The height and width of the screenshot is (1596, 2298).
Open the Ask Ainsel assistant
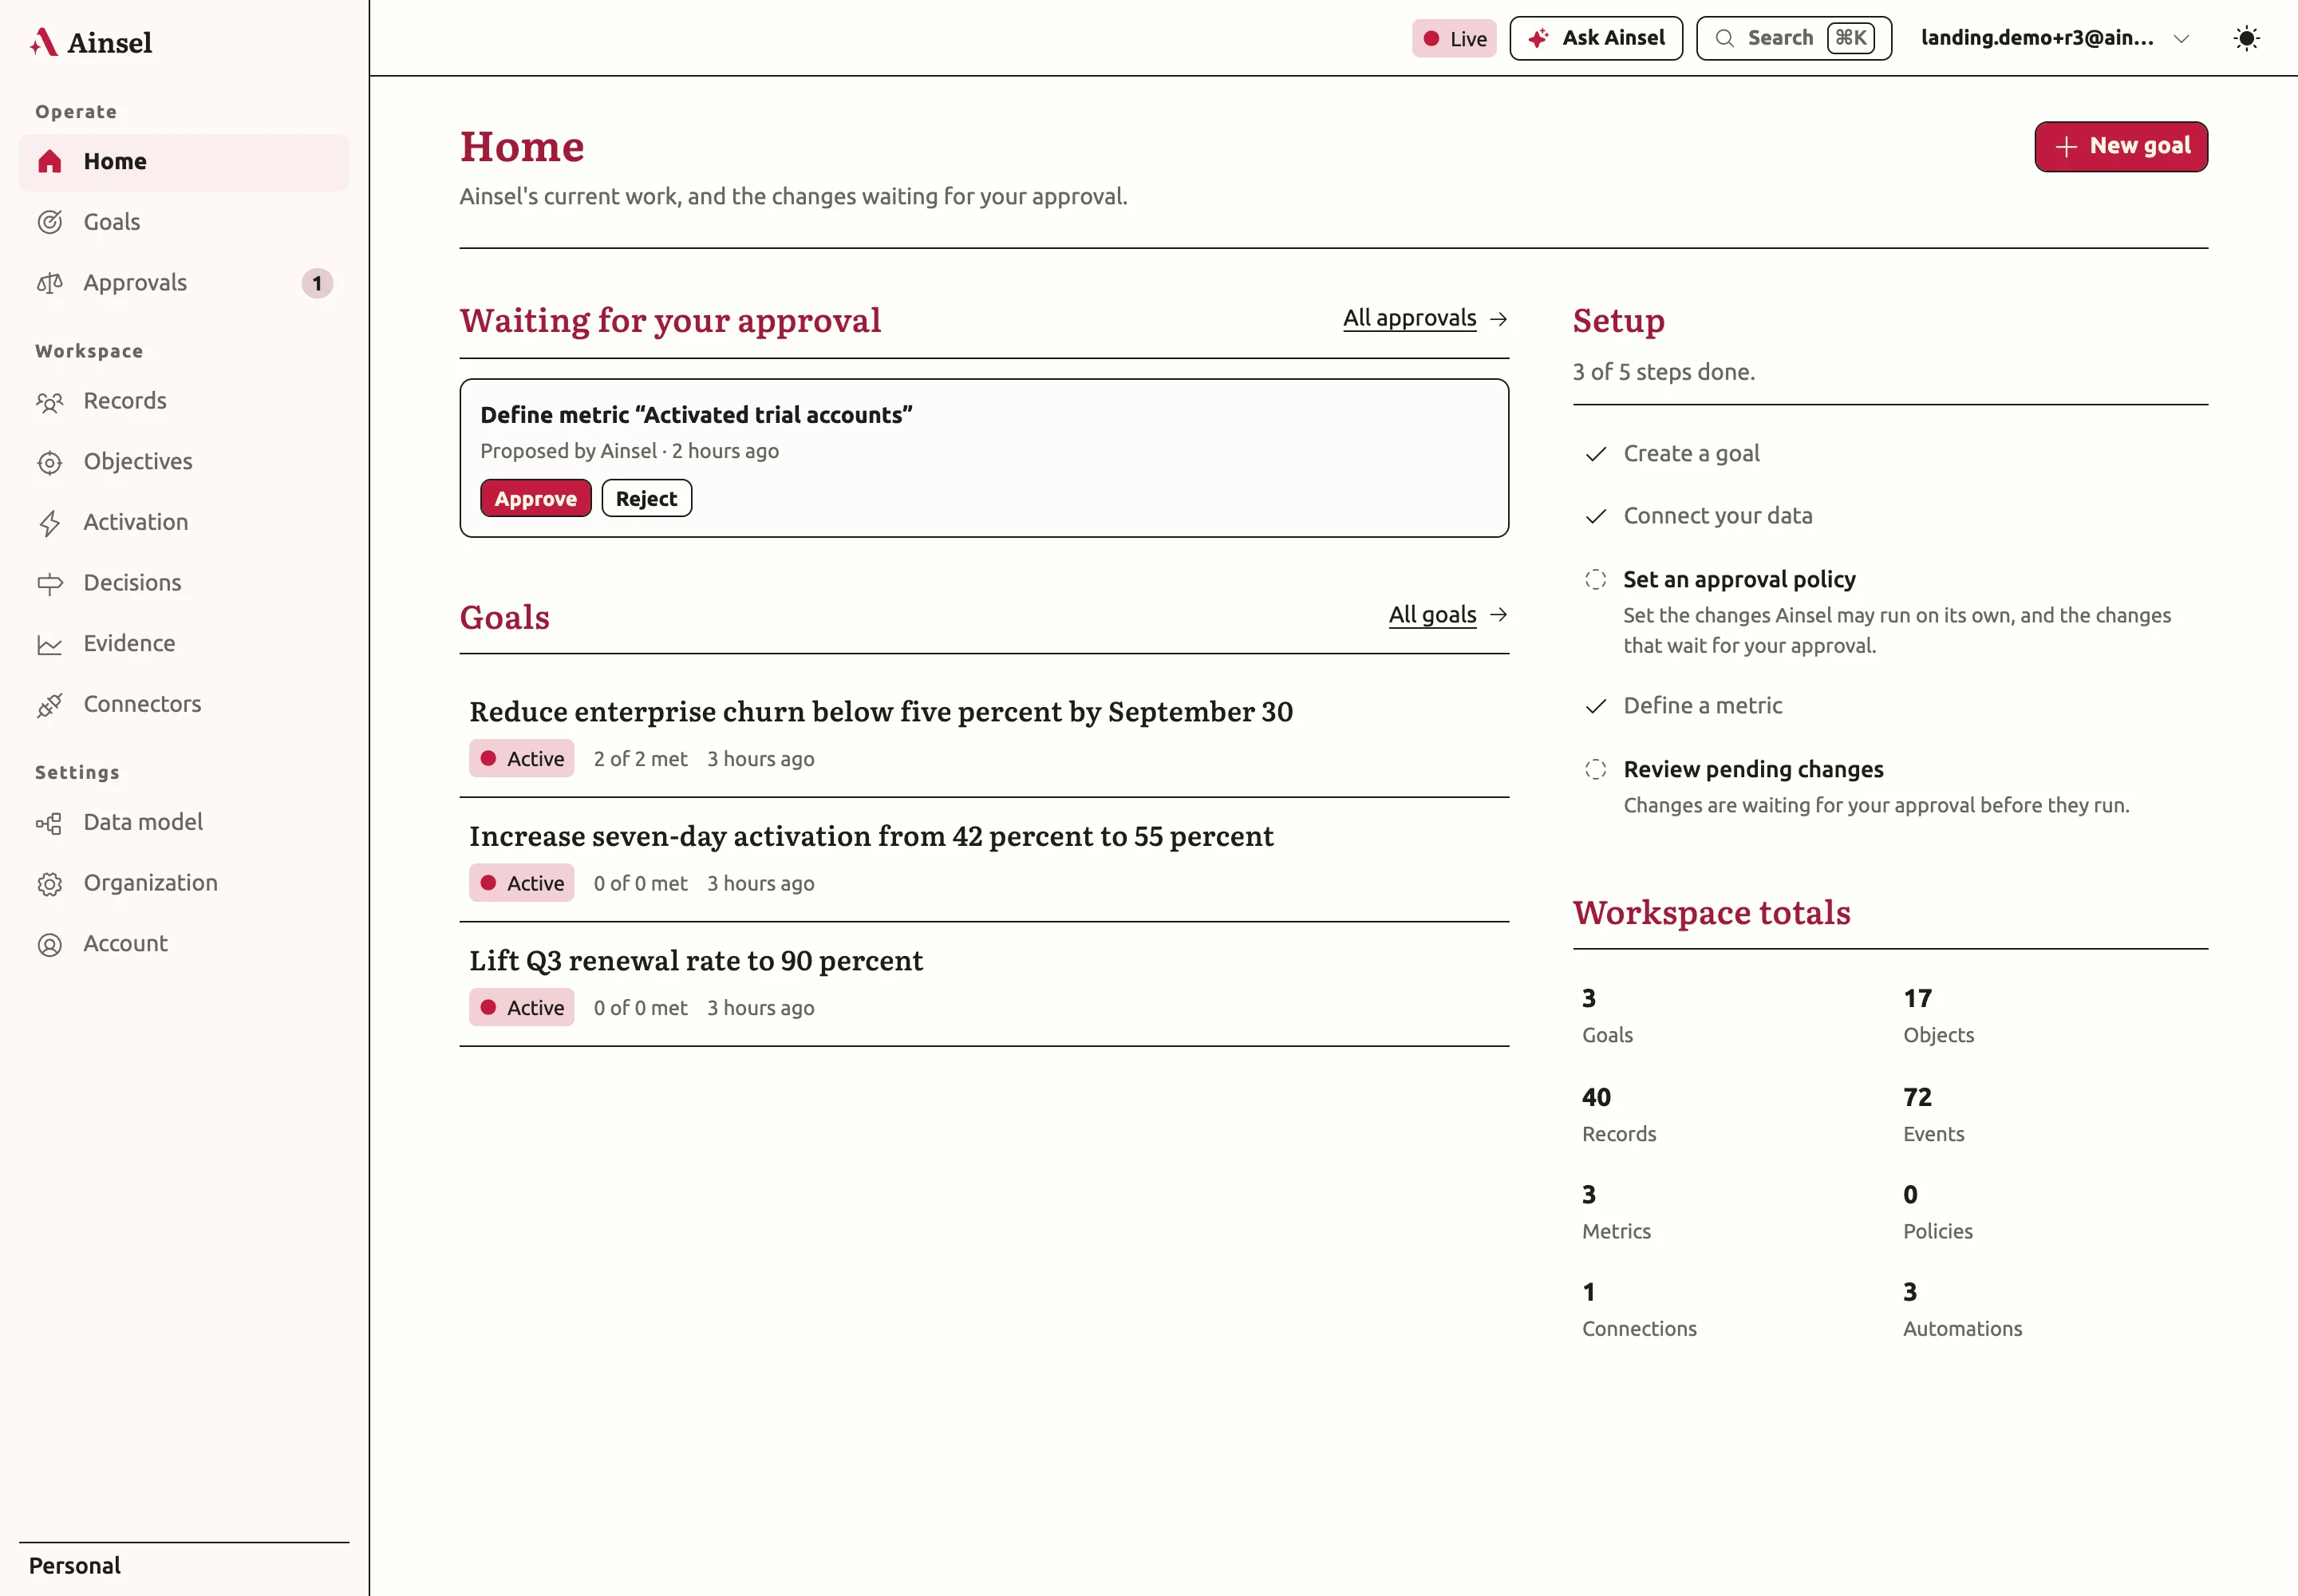point(1596,38)
